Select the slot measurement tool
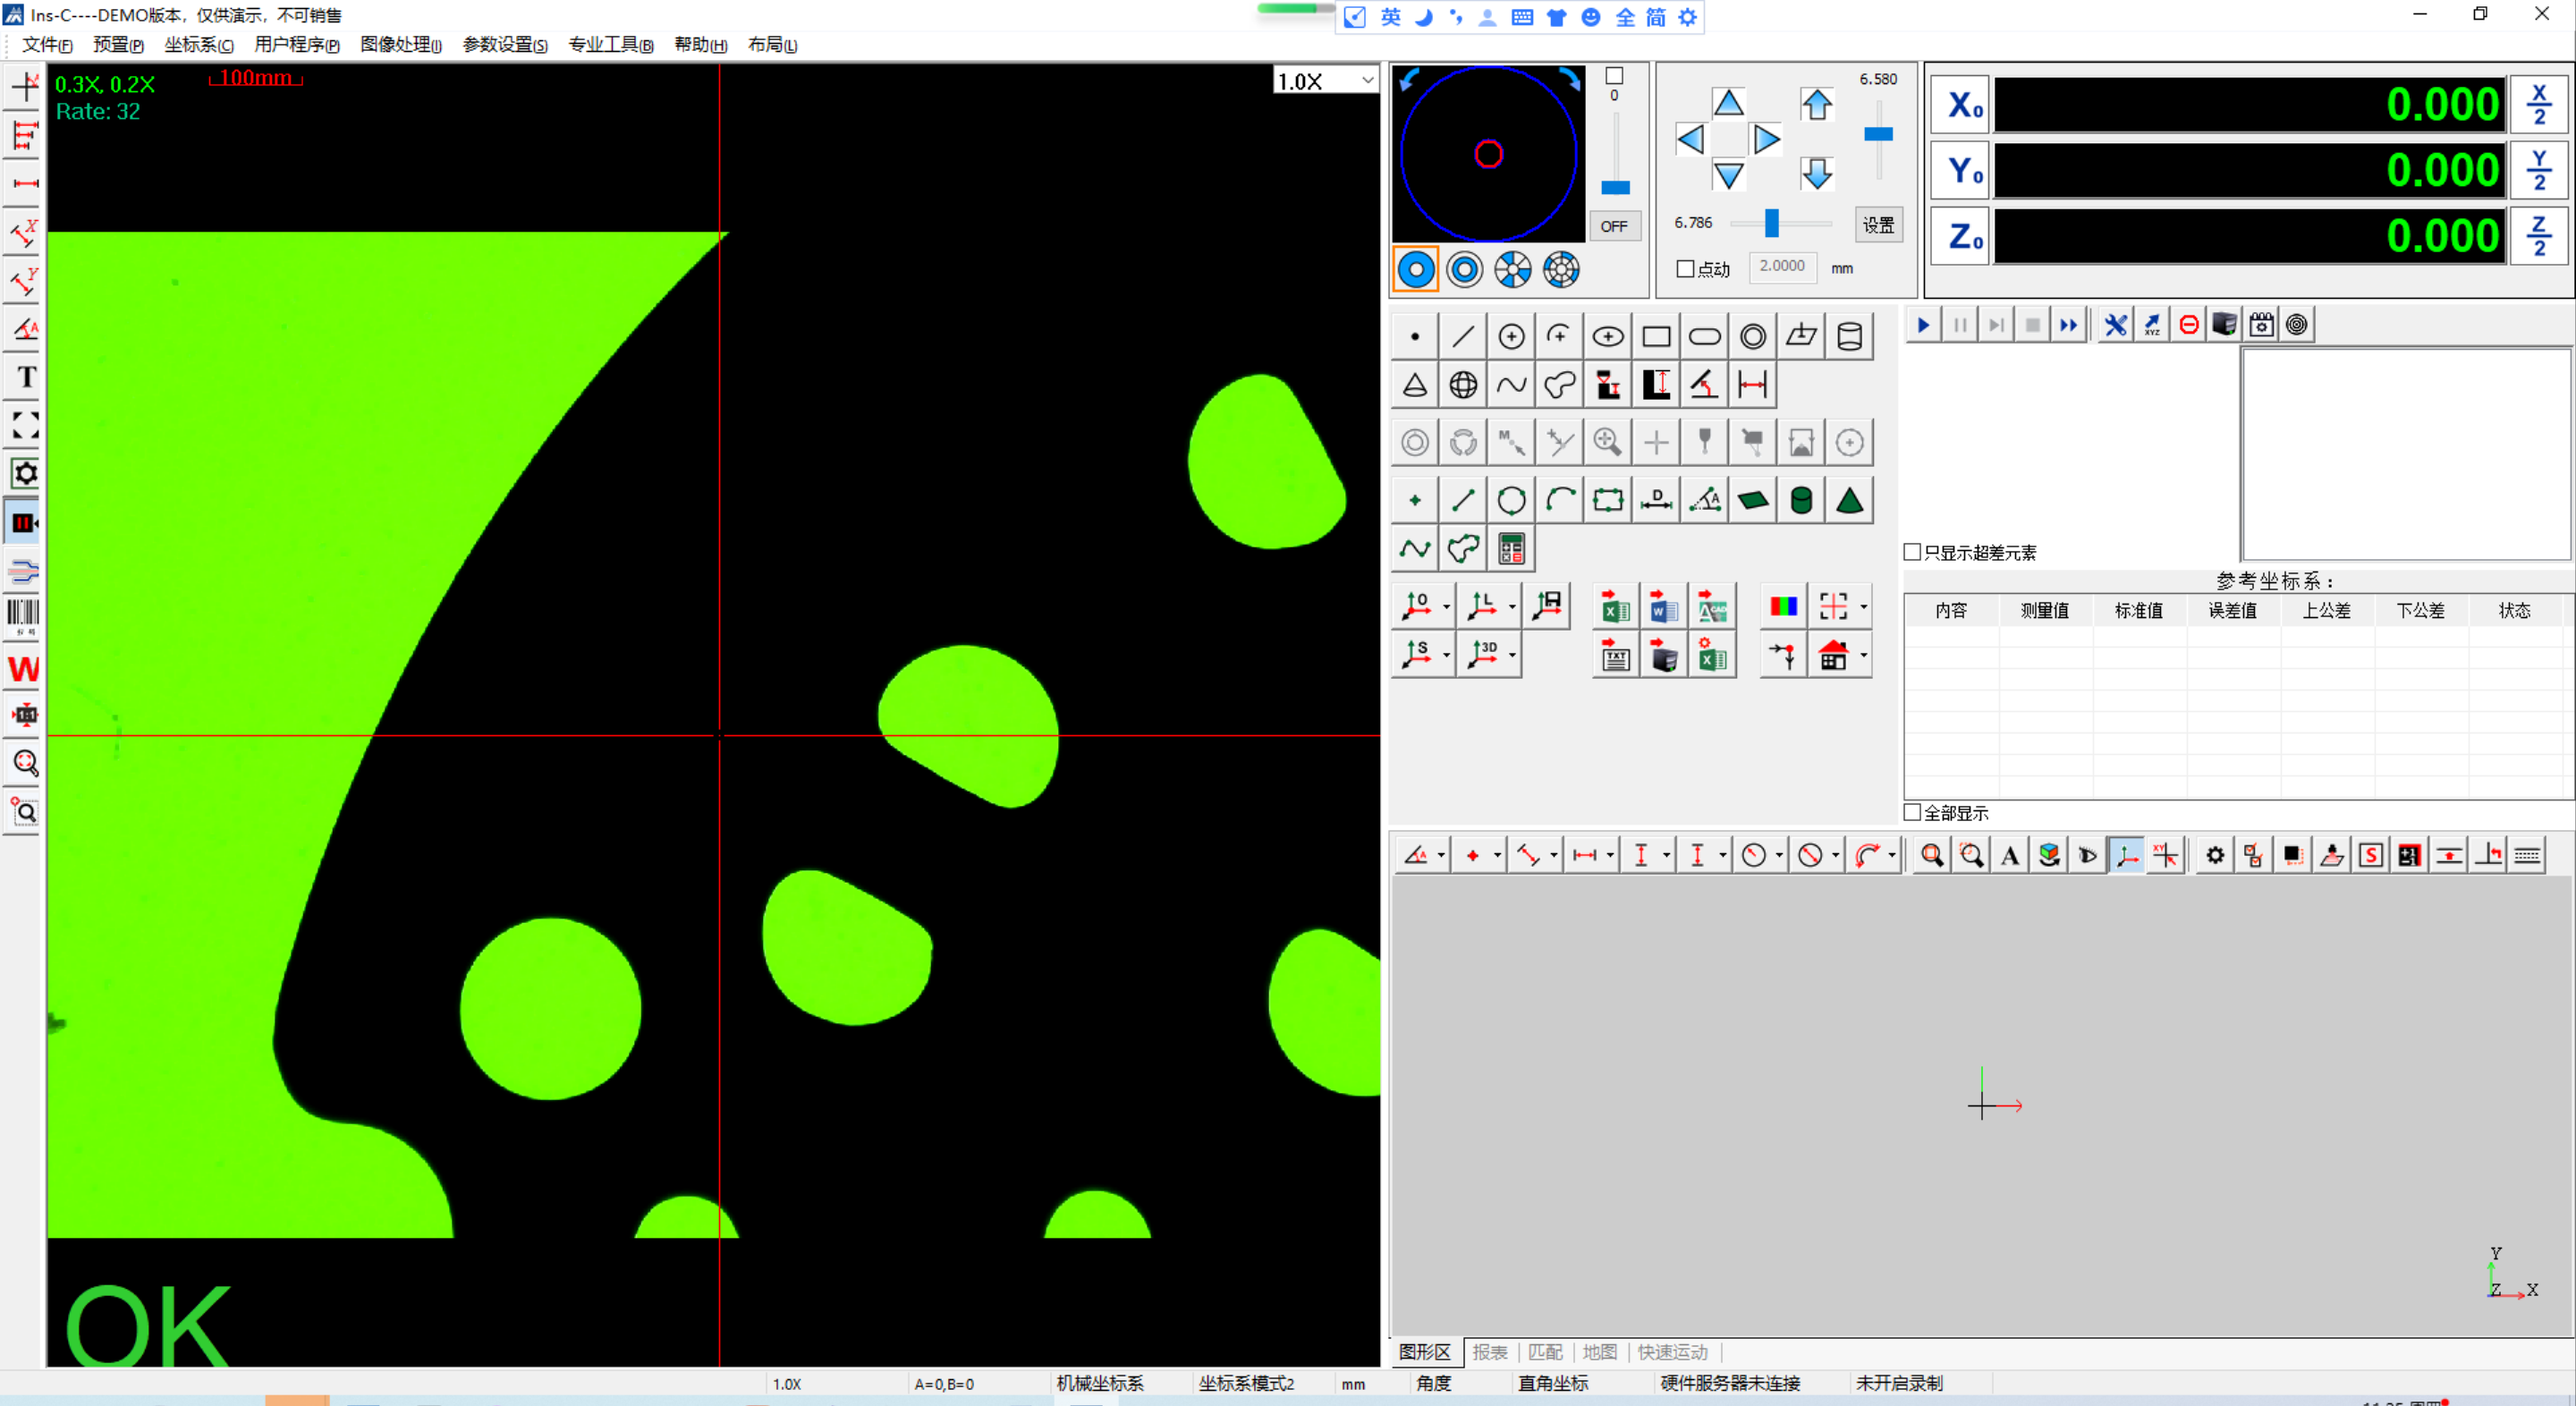The height and width of the screenshot is (1406, 2576). click(x=1704, y=337)
